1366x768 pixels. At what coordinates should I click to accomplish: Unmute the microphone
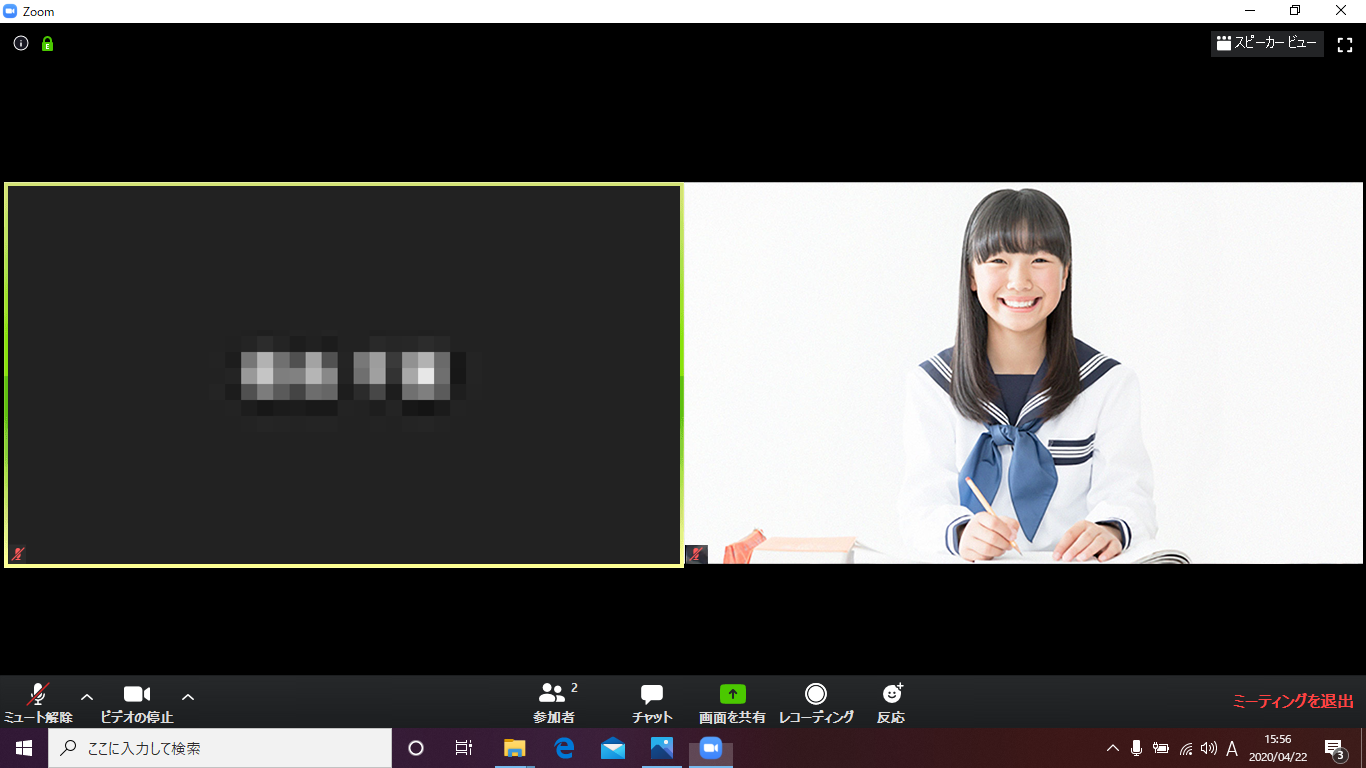pos(37,700)
